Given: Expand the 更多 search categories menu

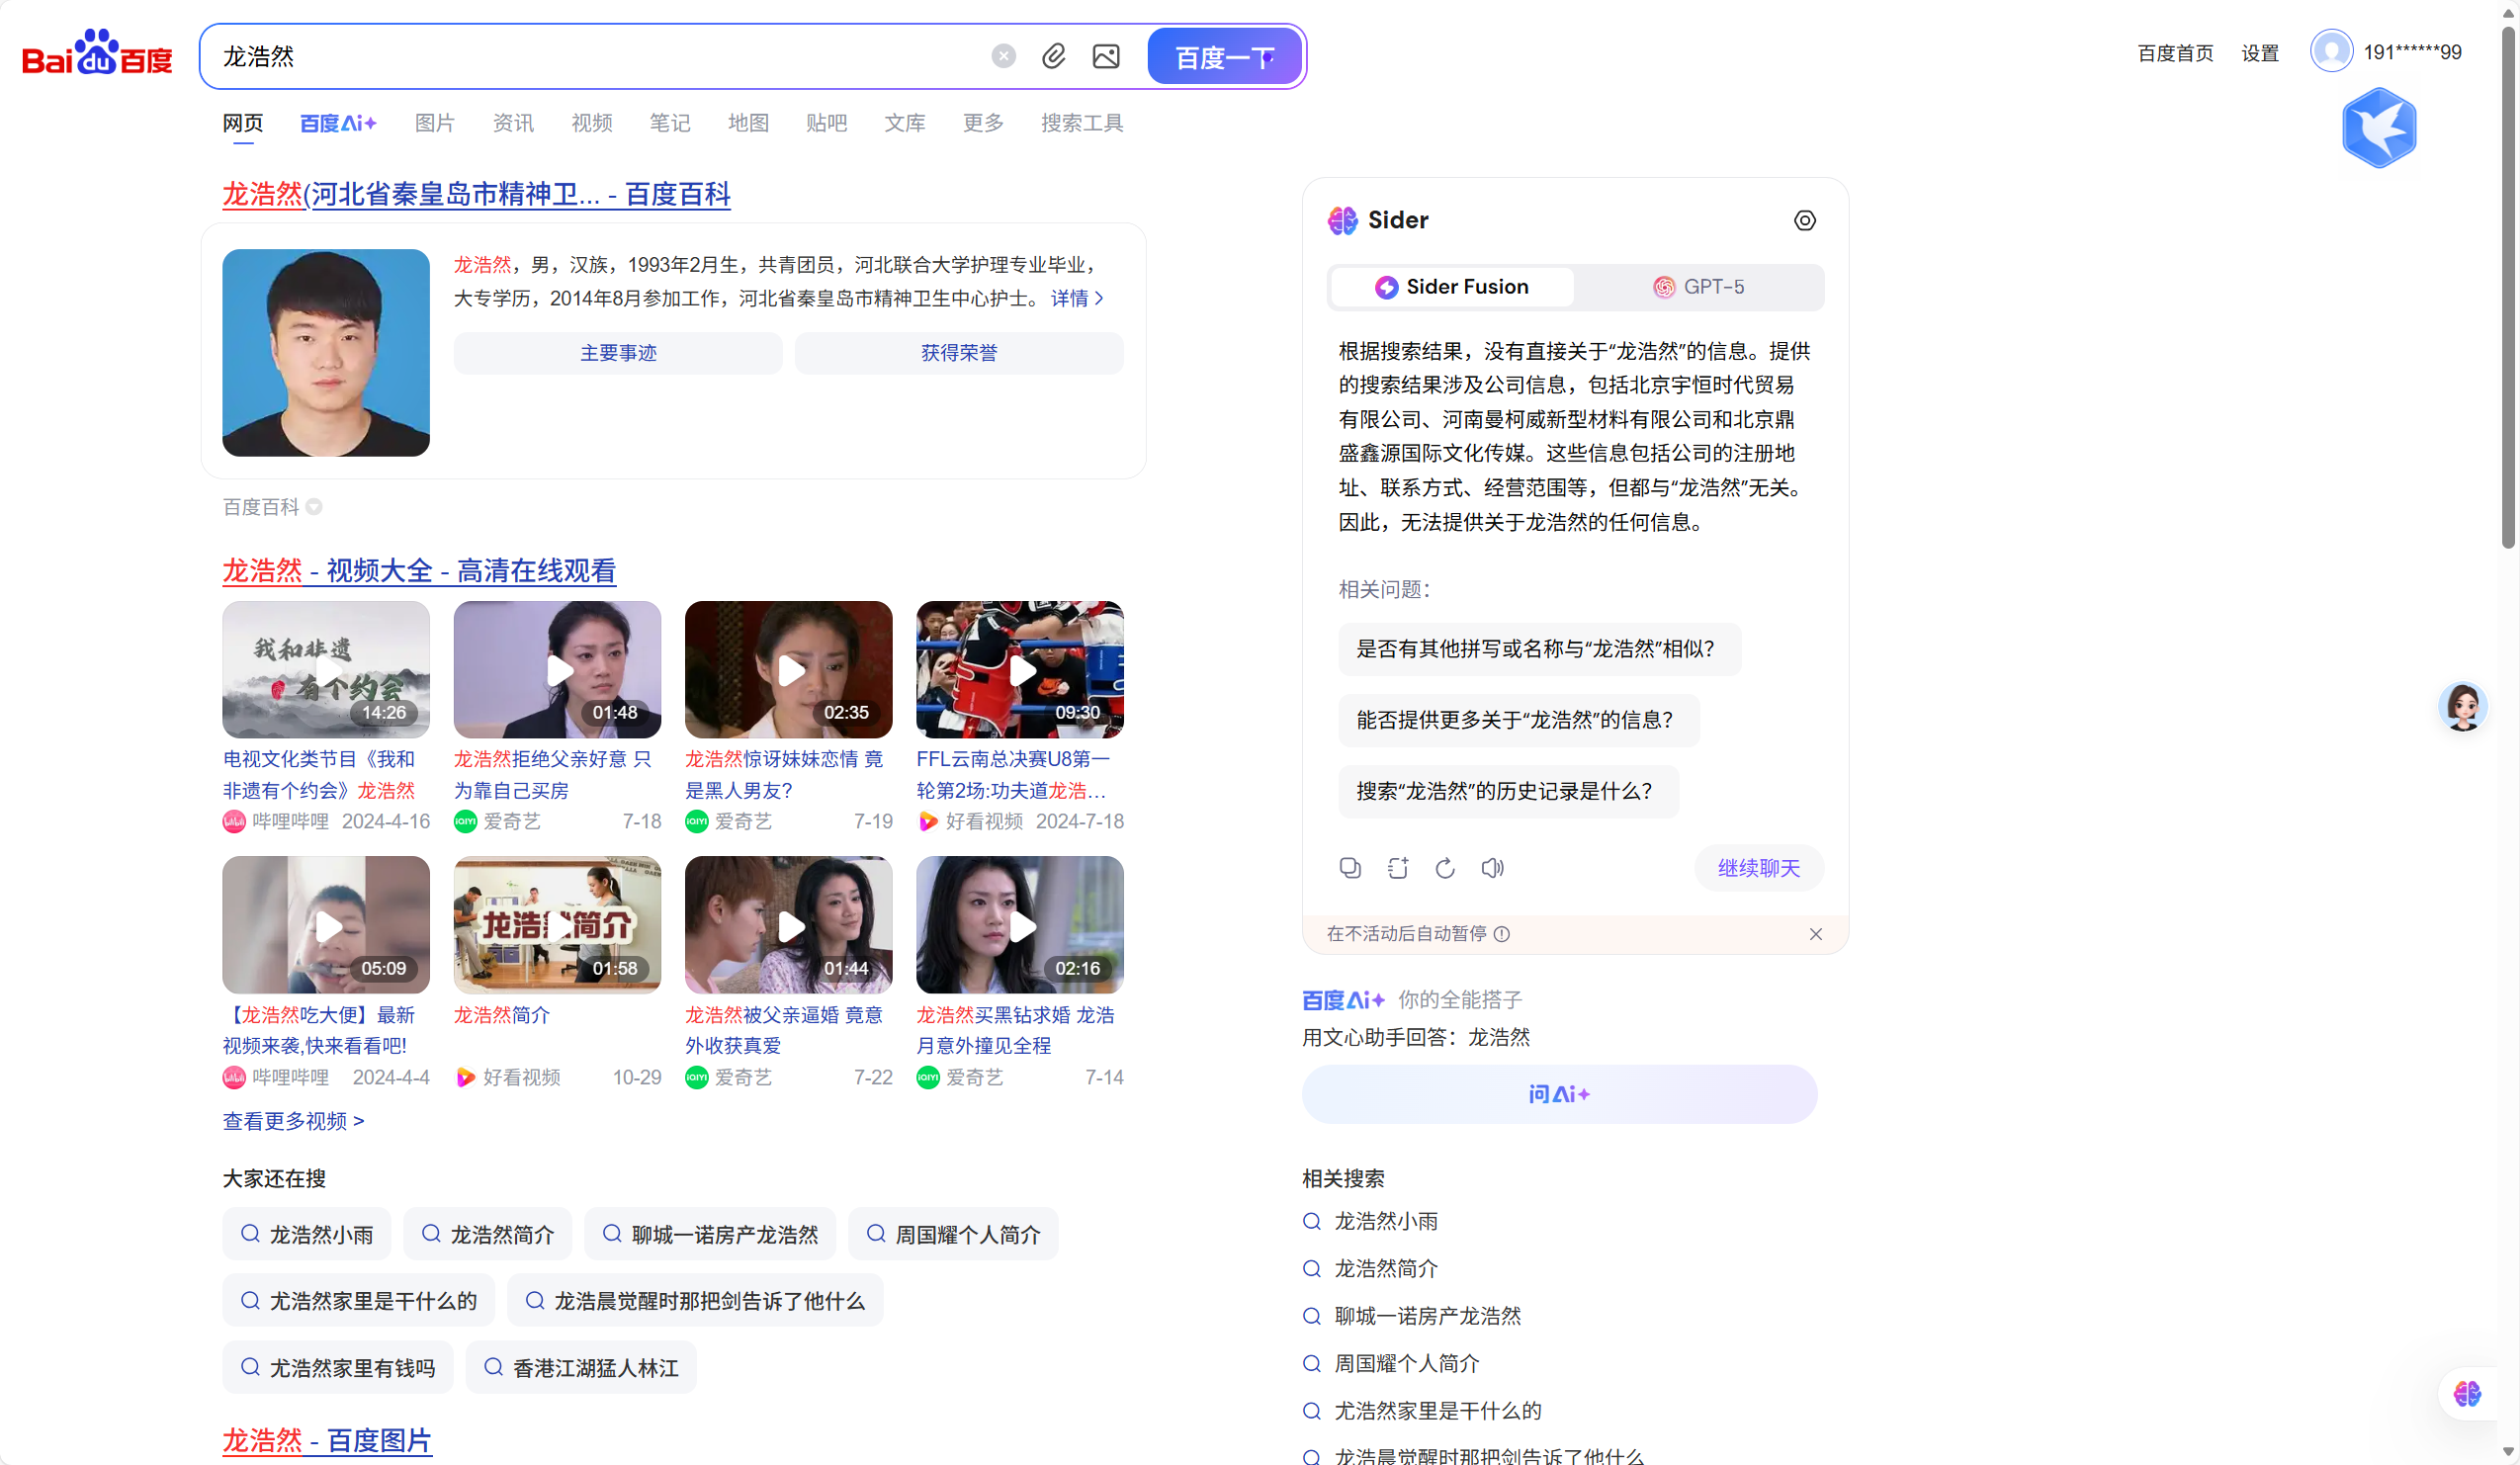Looking at the screenshot, I should (982, 123).
